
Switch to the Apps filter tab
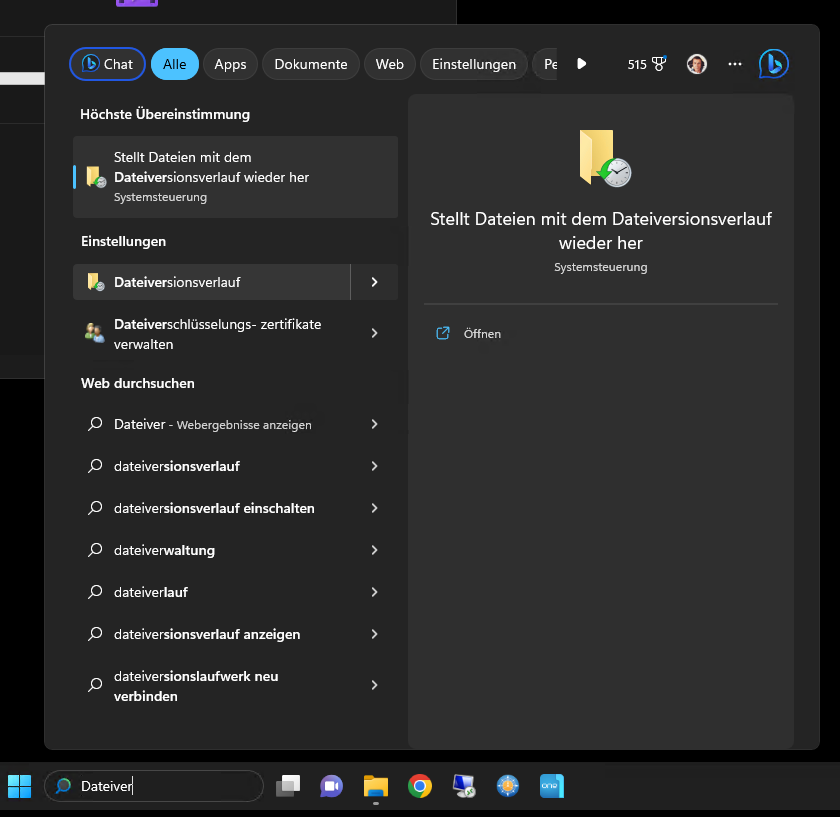(230, 64)
